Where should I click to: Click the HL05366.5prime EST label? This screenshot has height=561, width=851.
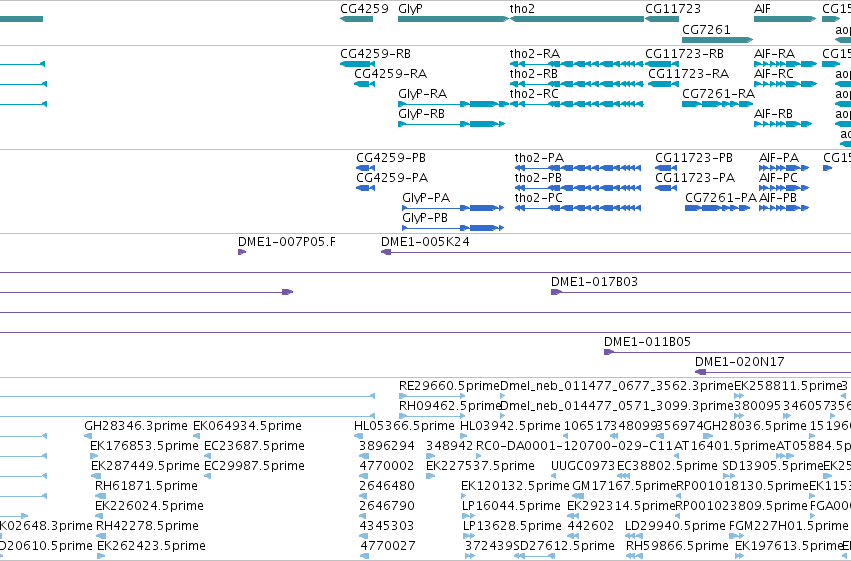404,426
